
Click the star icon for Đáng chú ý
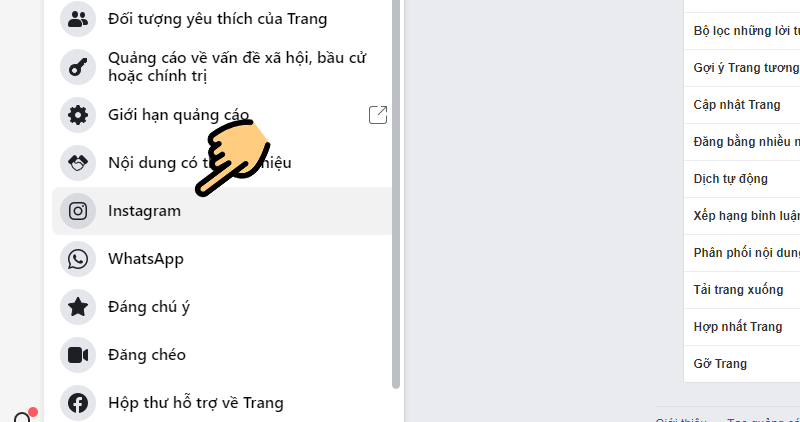[x=78, y=307]
